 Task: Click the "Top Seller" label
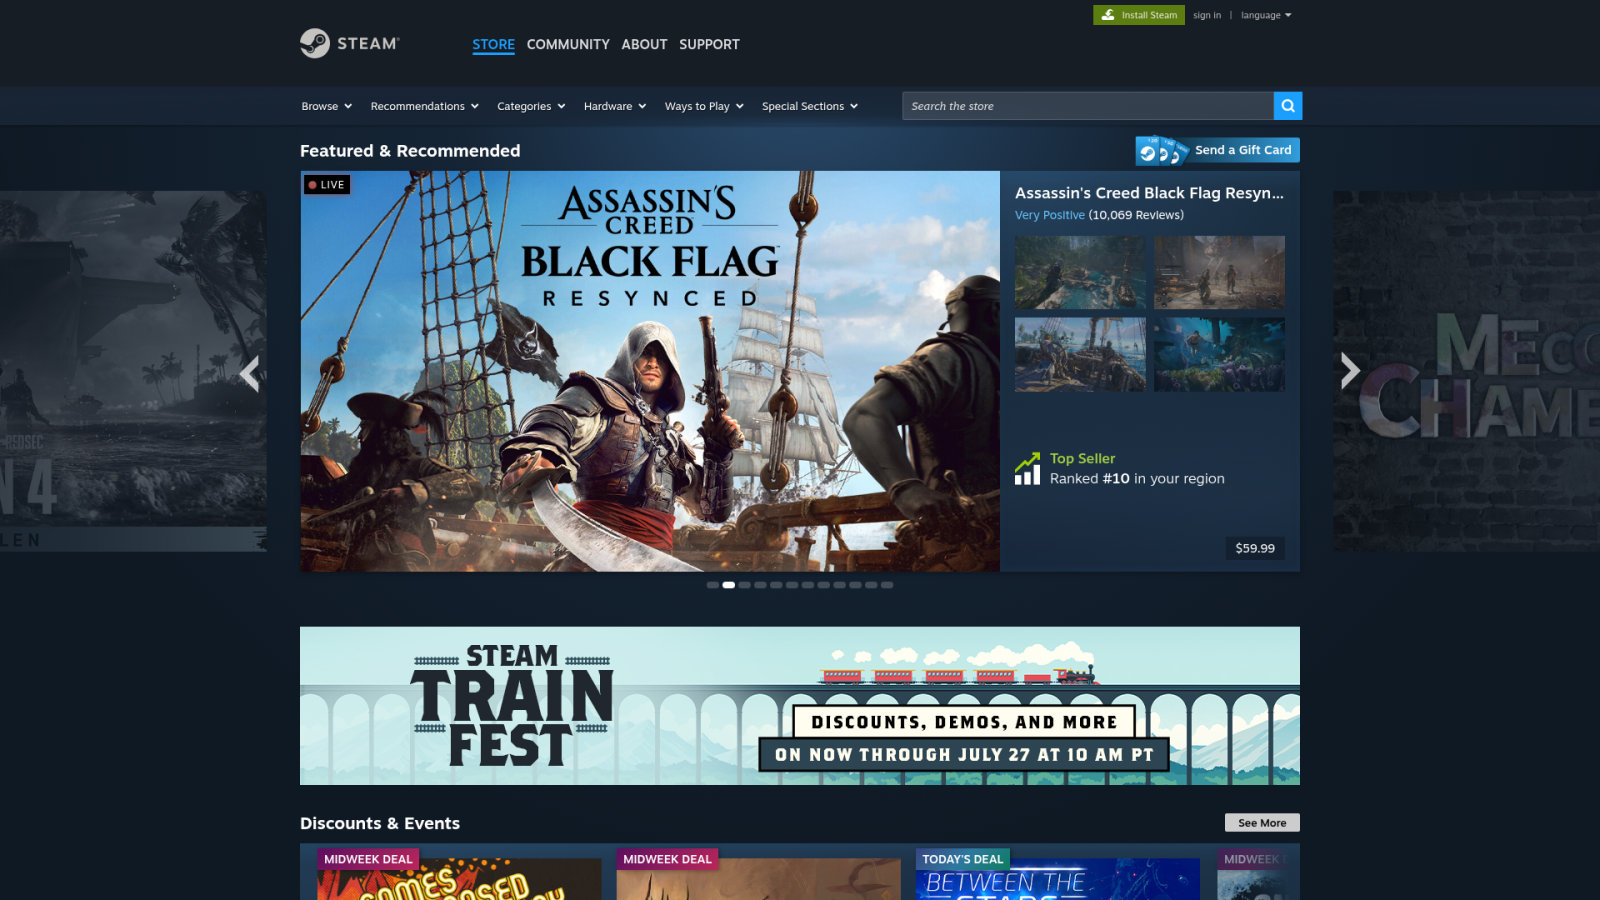click(1082, 459)
